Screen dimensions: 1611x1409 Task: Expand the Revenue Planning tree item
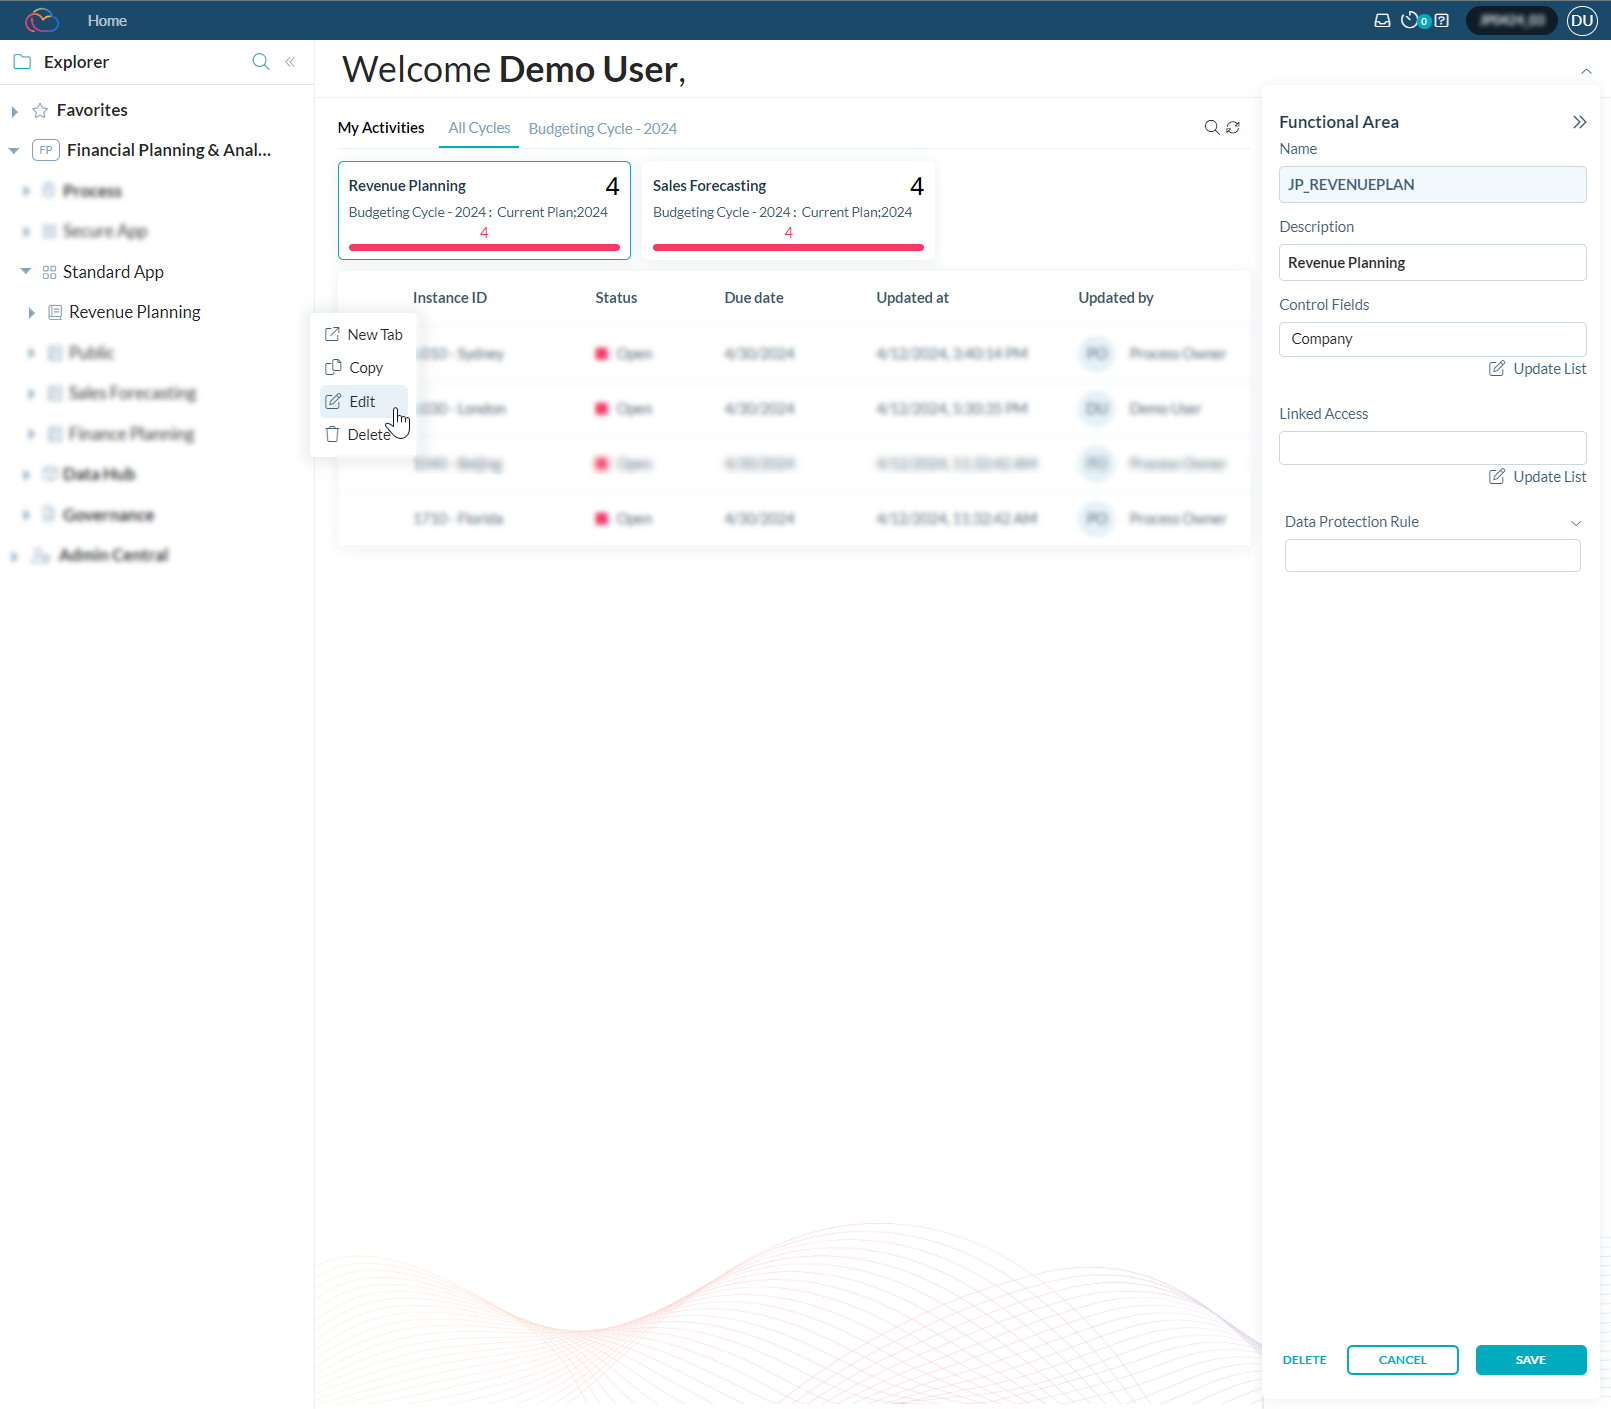(x=32, y=313)
